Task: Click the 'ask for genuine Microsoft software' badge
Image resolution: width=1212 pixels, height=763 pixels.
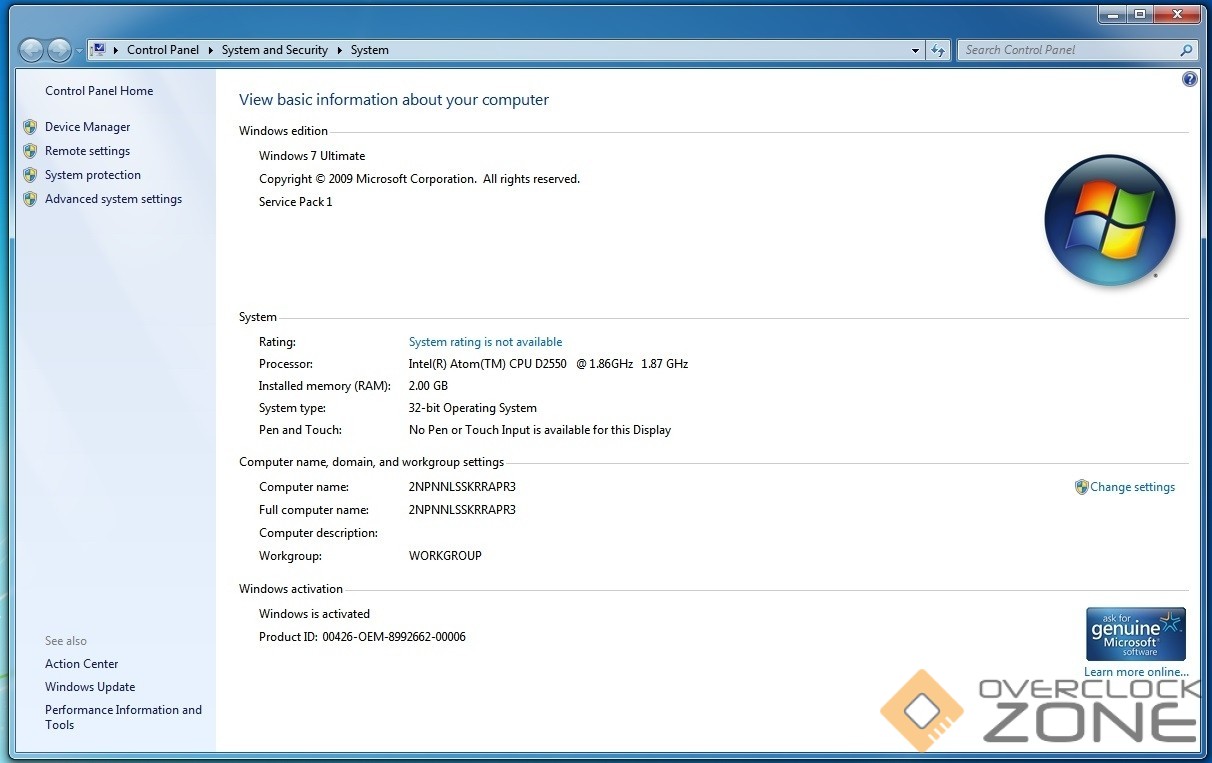Action: [1135, 634]
